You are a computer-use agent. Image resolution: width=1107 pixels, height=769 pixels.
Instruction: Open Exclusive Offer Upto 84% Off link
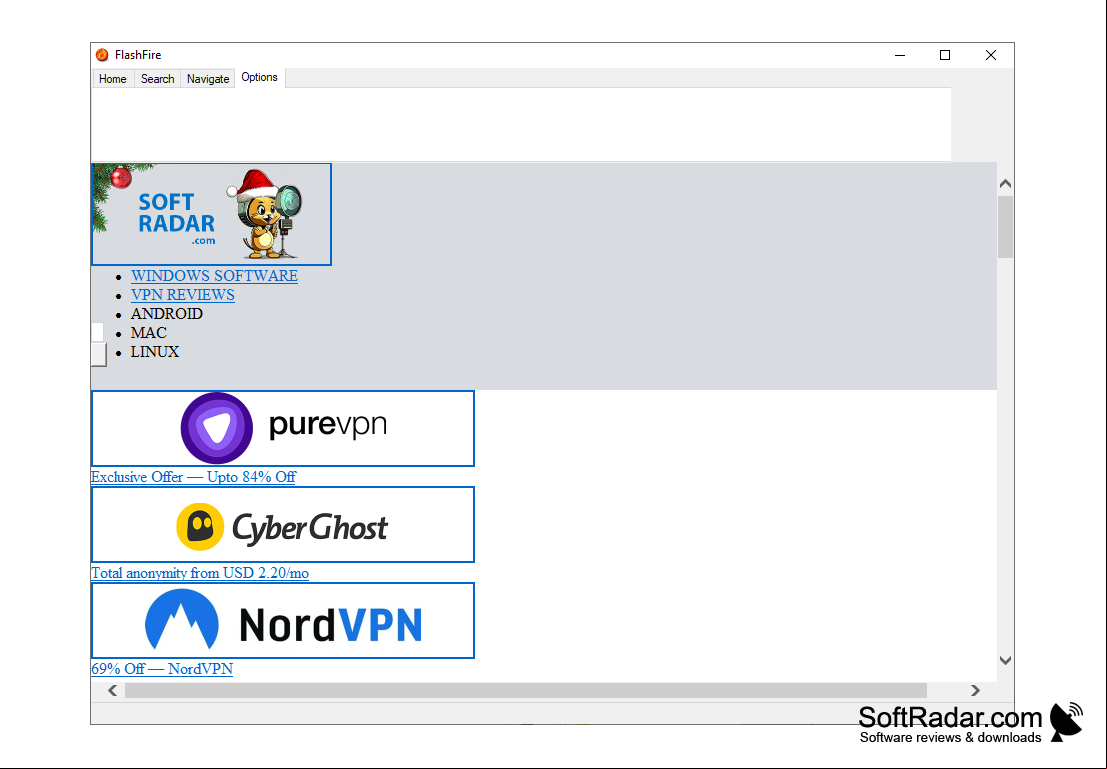point(193,477)
